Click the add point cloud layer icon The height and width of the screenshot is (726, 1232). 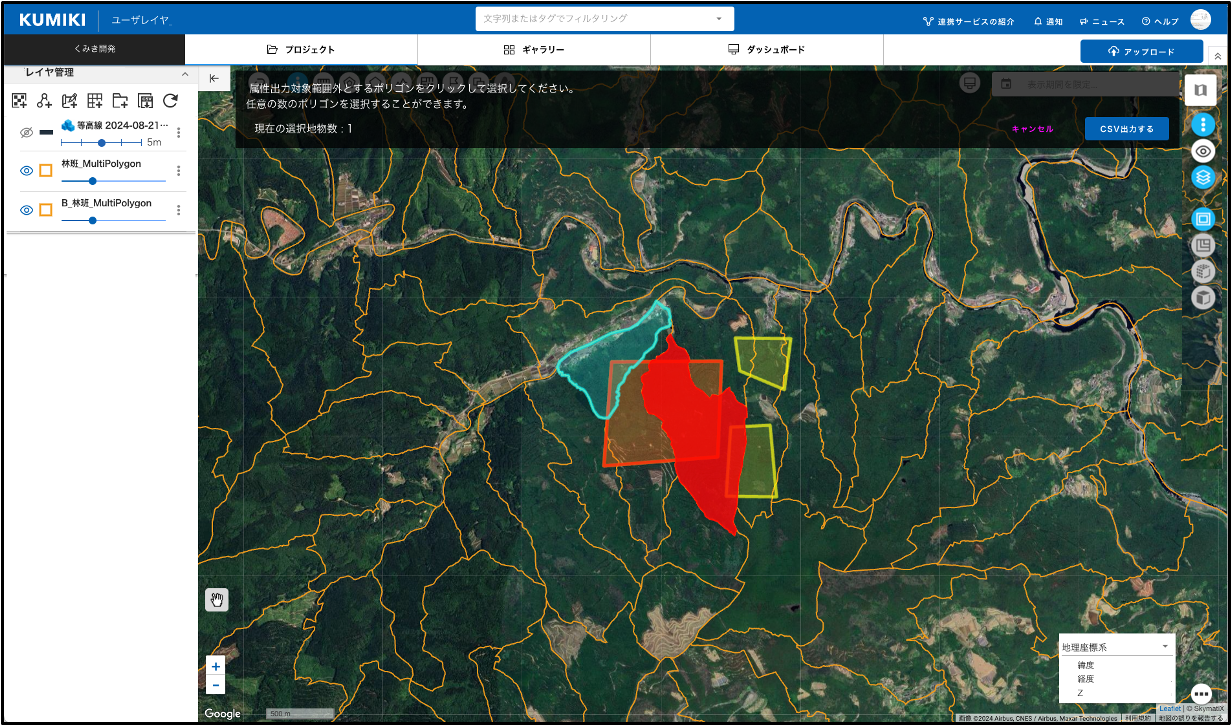coord(19,100)
